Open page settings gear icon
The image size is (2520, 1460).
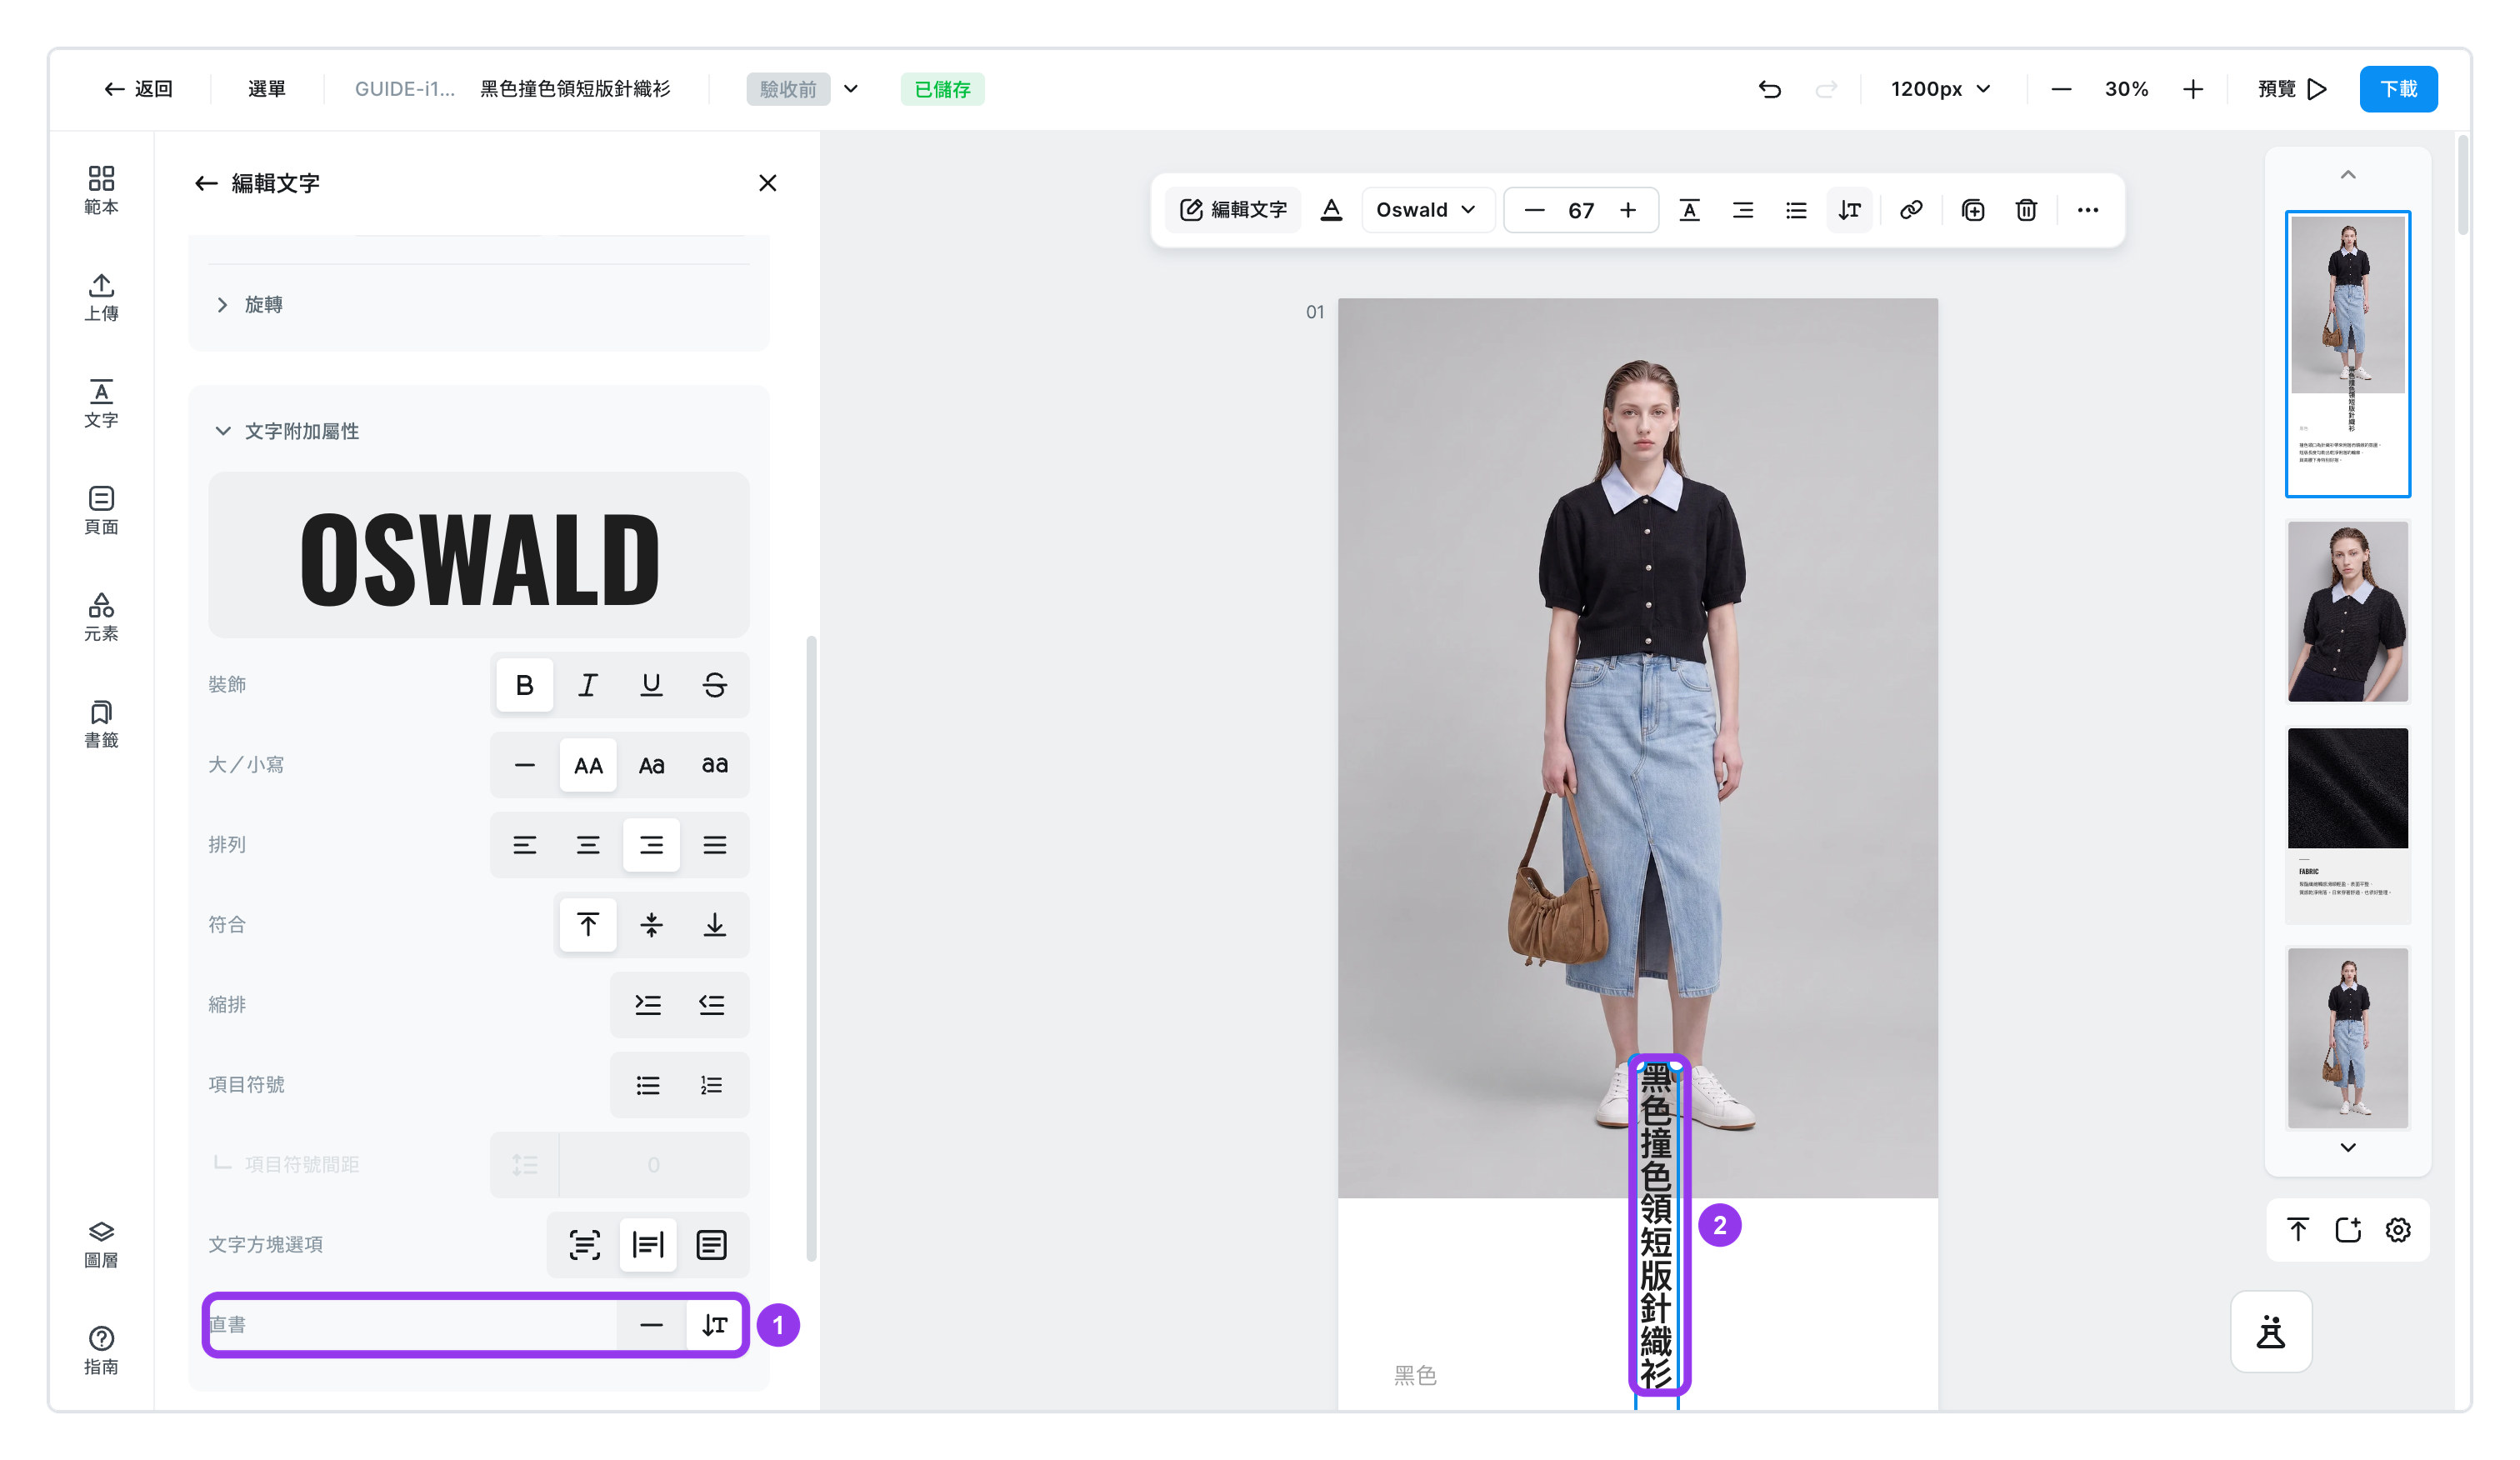tap(2398, 1230)
